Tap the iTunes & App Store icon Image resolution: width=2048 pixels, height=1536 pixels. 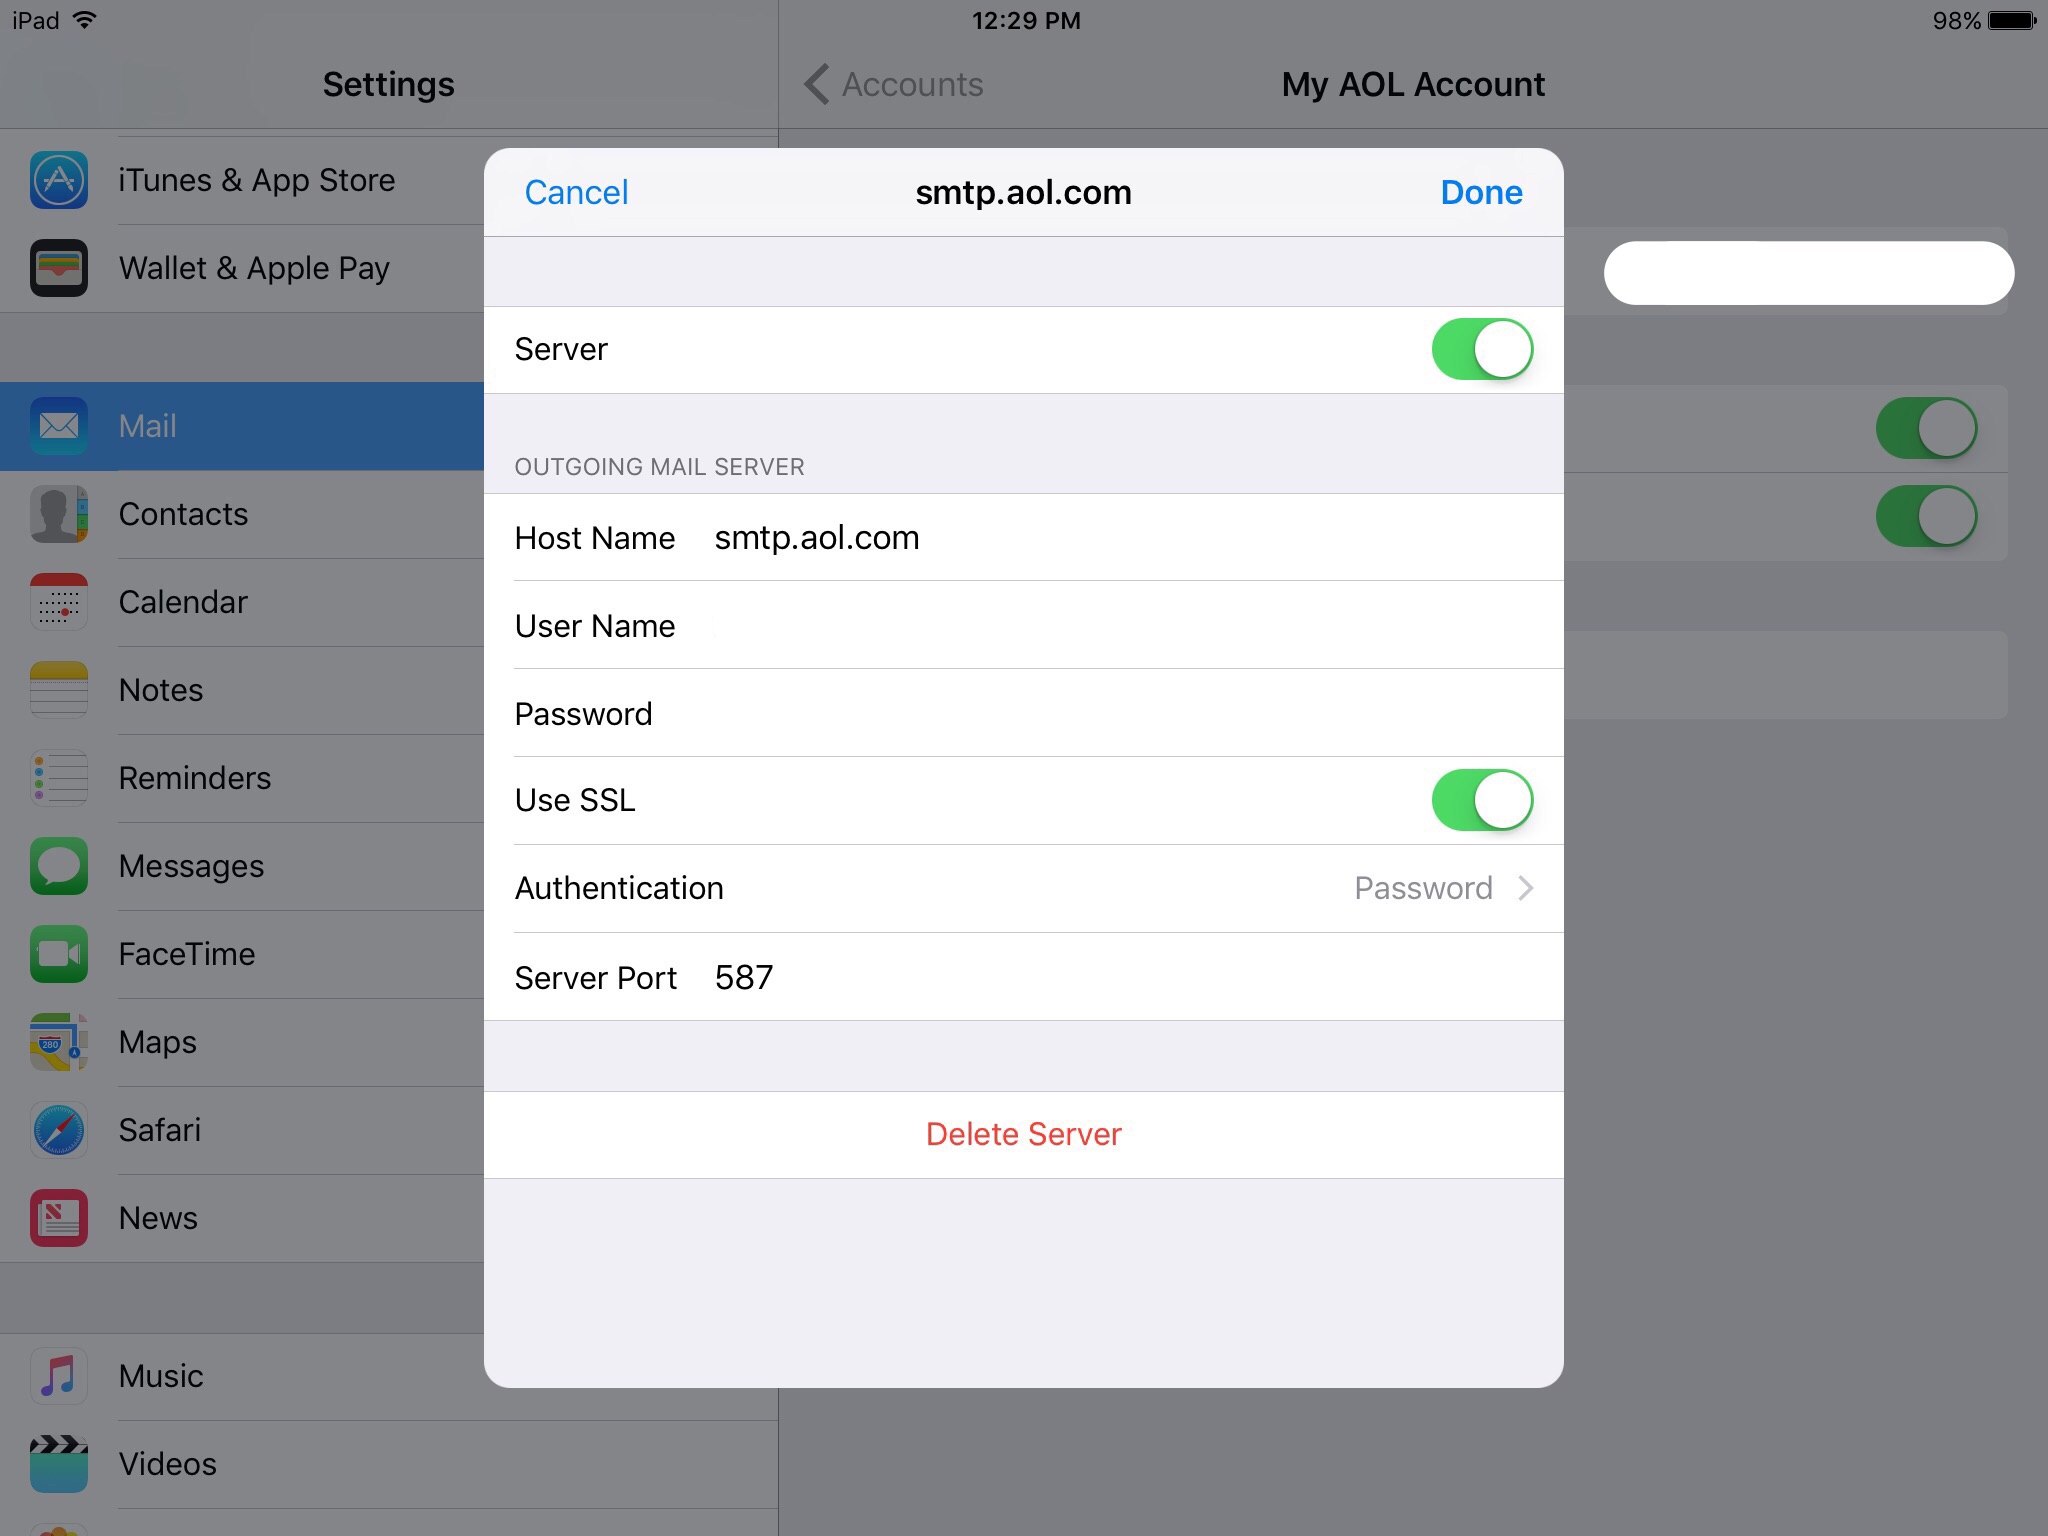tap(59, 180)
